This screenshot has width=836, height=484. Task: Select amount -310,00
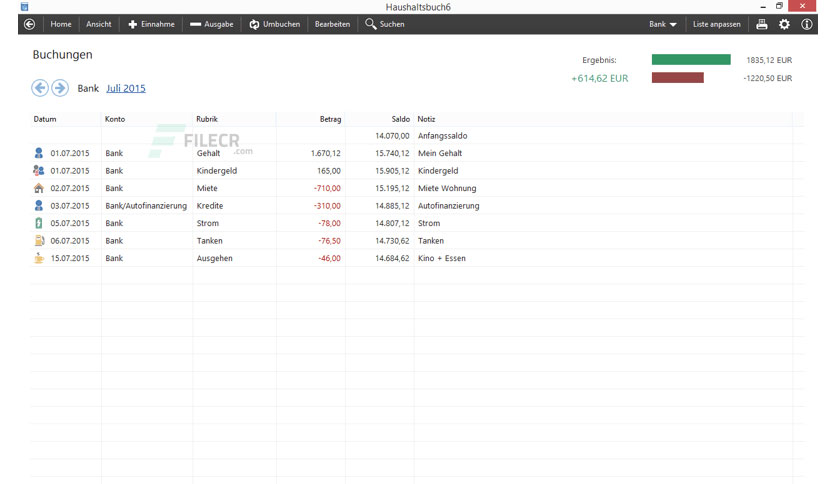pyautogui.click(x=327, y=206)
